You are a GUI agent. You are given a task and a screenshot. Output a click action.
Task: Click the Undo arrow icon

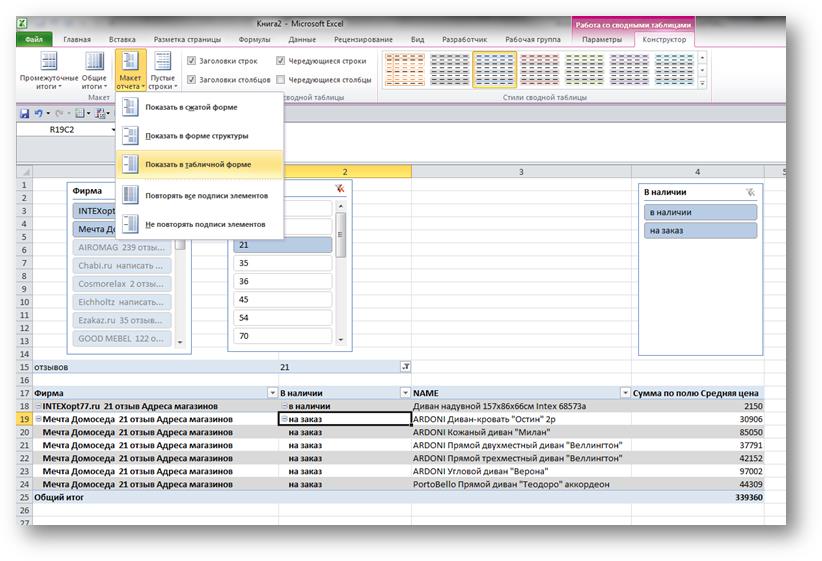tap(38, 113)
